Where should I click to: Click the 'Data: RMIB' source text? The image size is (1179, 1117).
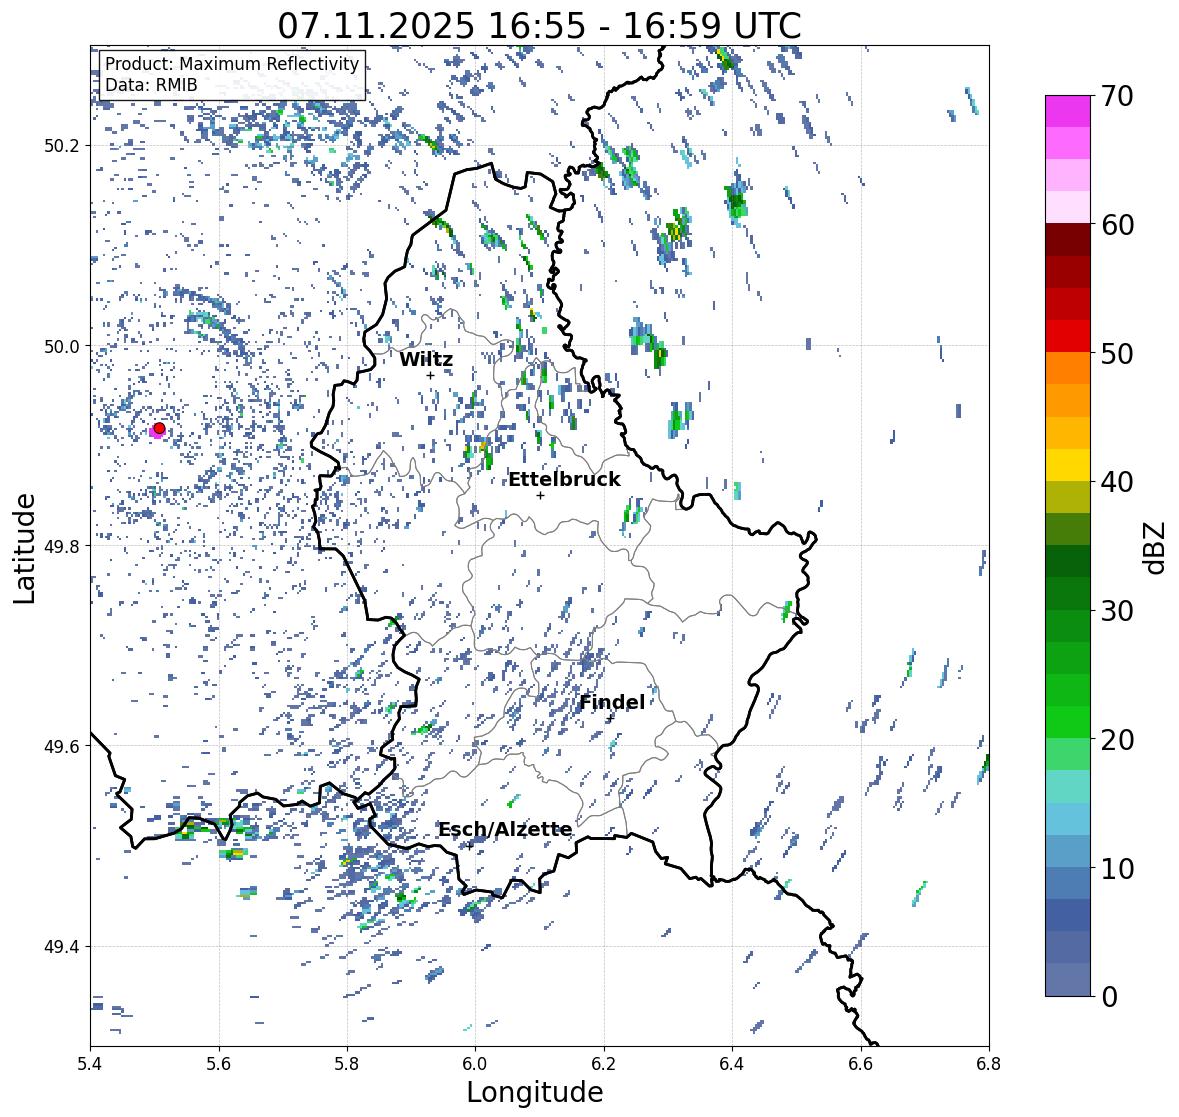coord(151,85)
